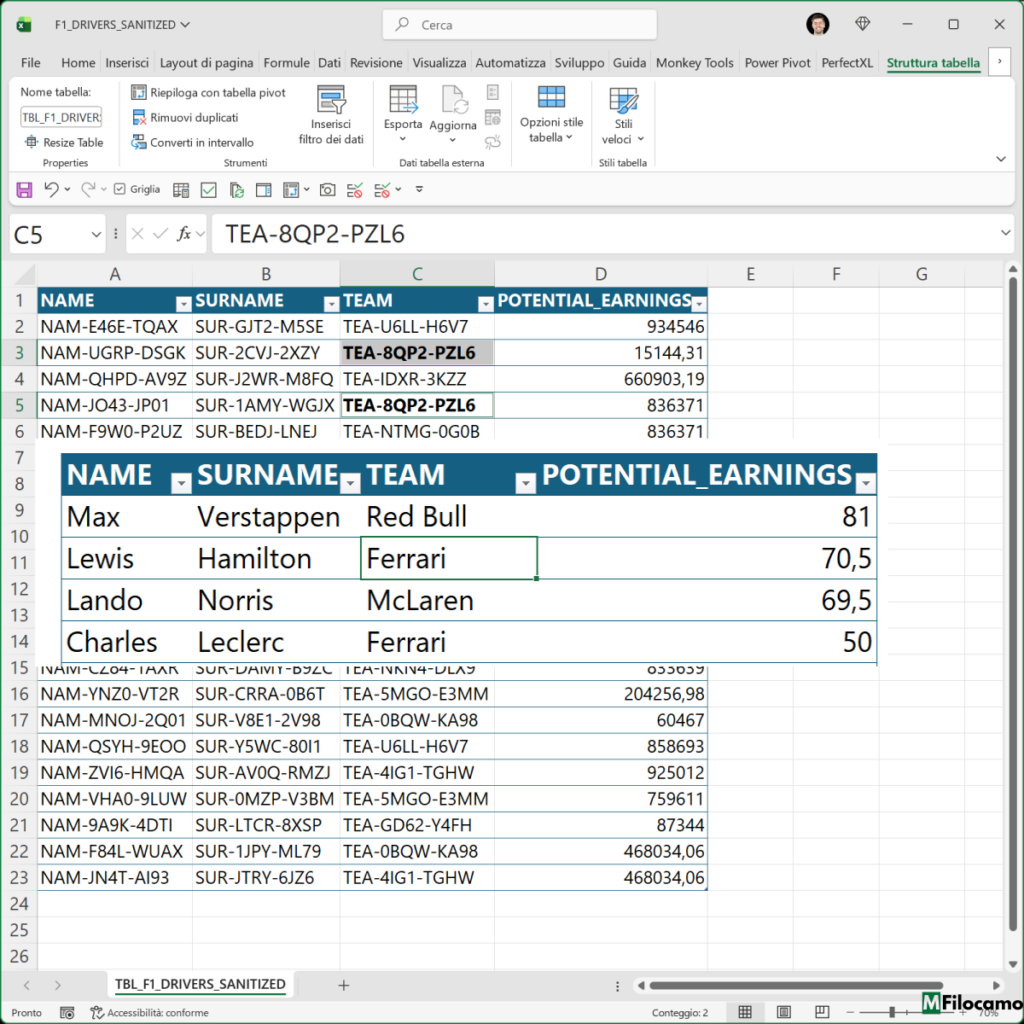Switch to the Home tab
Image resolution: width=1024 pixels, height=1024 pixels.
[x=78, y=63]
